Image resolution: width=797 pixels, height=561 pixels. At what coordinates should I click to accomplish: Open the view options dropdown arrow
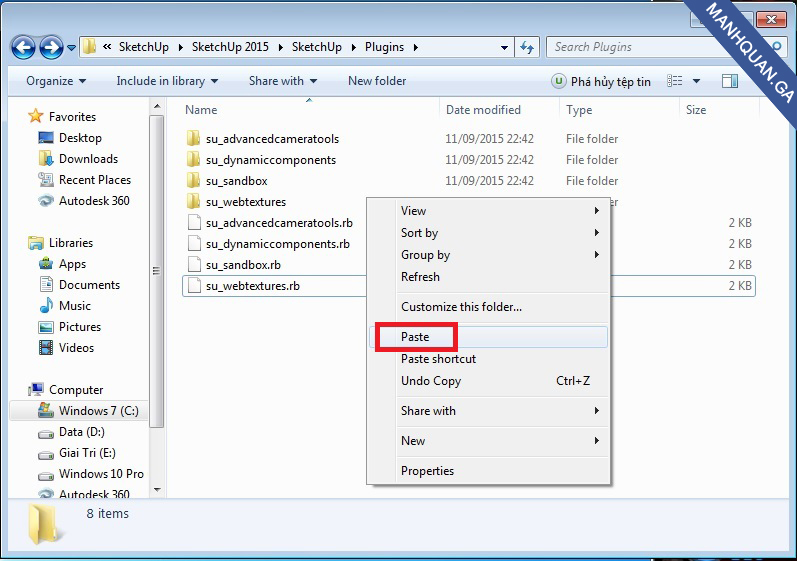696,81
